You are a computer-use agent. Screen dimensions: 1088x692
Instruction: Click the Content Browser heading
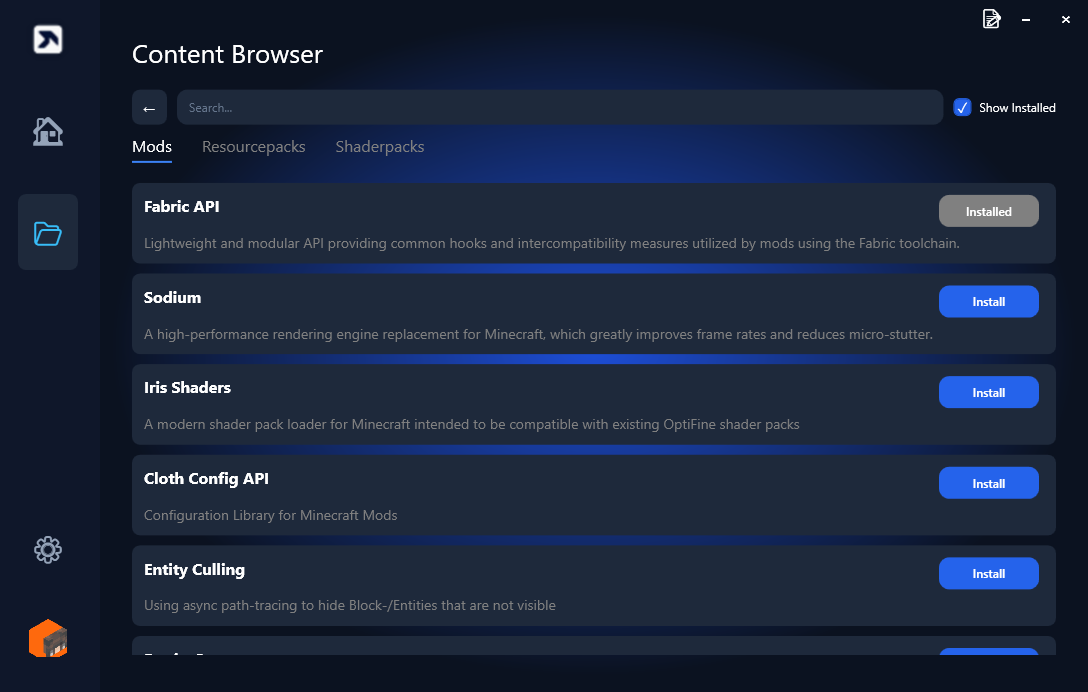(228, 54)
